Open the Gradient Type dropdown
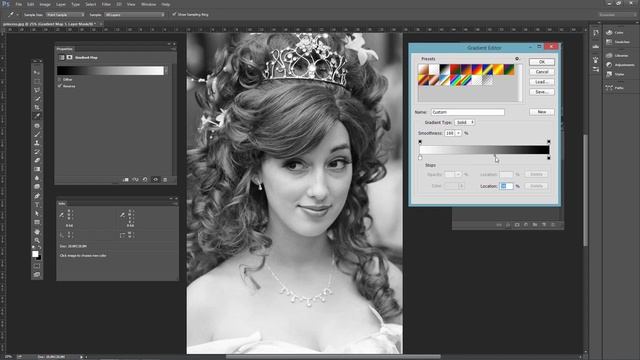This screenshot has height=360, width=640. (x=464, y=122)
